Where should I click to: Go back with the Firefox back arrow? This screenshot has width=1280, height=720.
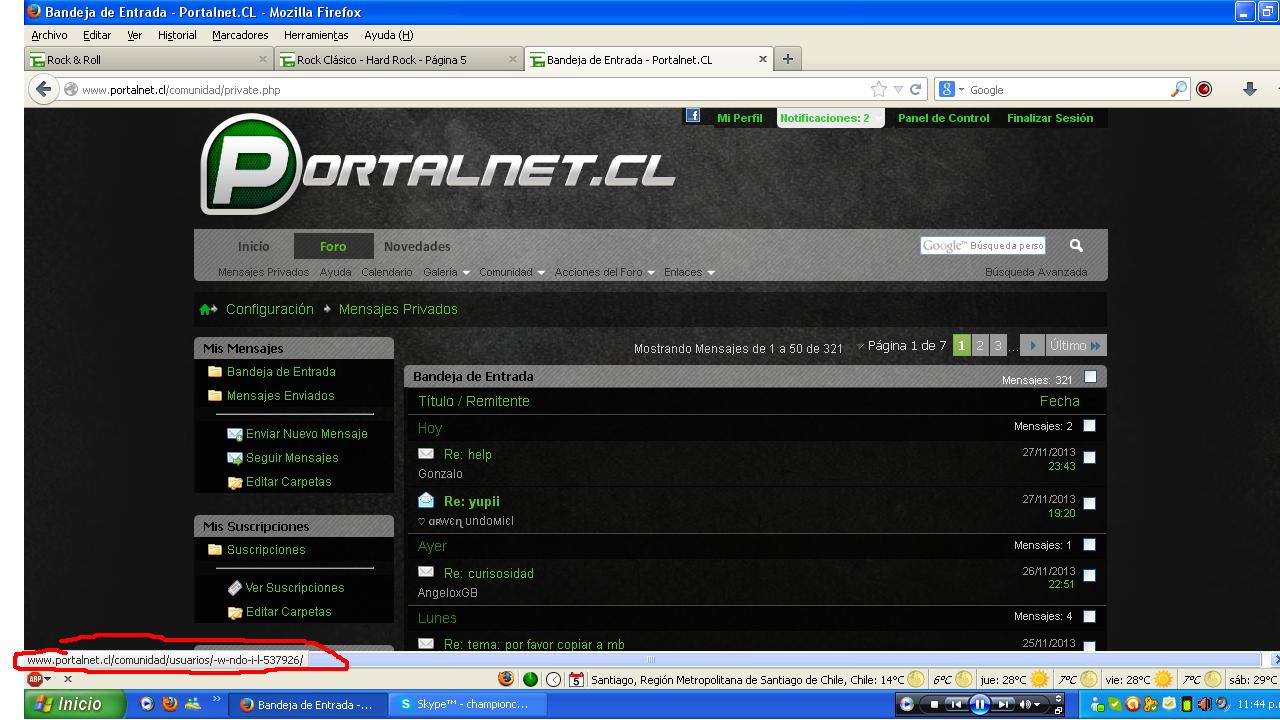click(x=43, y=89)
